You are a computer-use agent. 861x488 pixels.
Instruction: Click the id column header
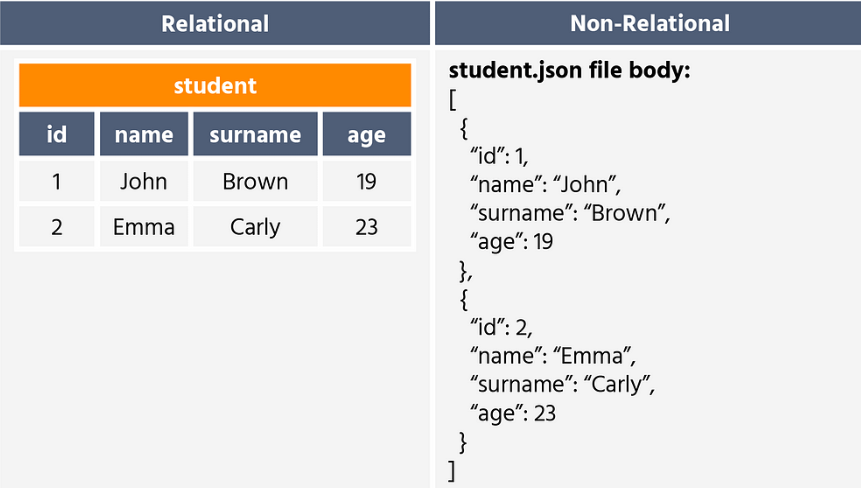tap(57, 134)
